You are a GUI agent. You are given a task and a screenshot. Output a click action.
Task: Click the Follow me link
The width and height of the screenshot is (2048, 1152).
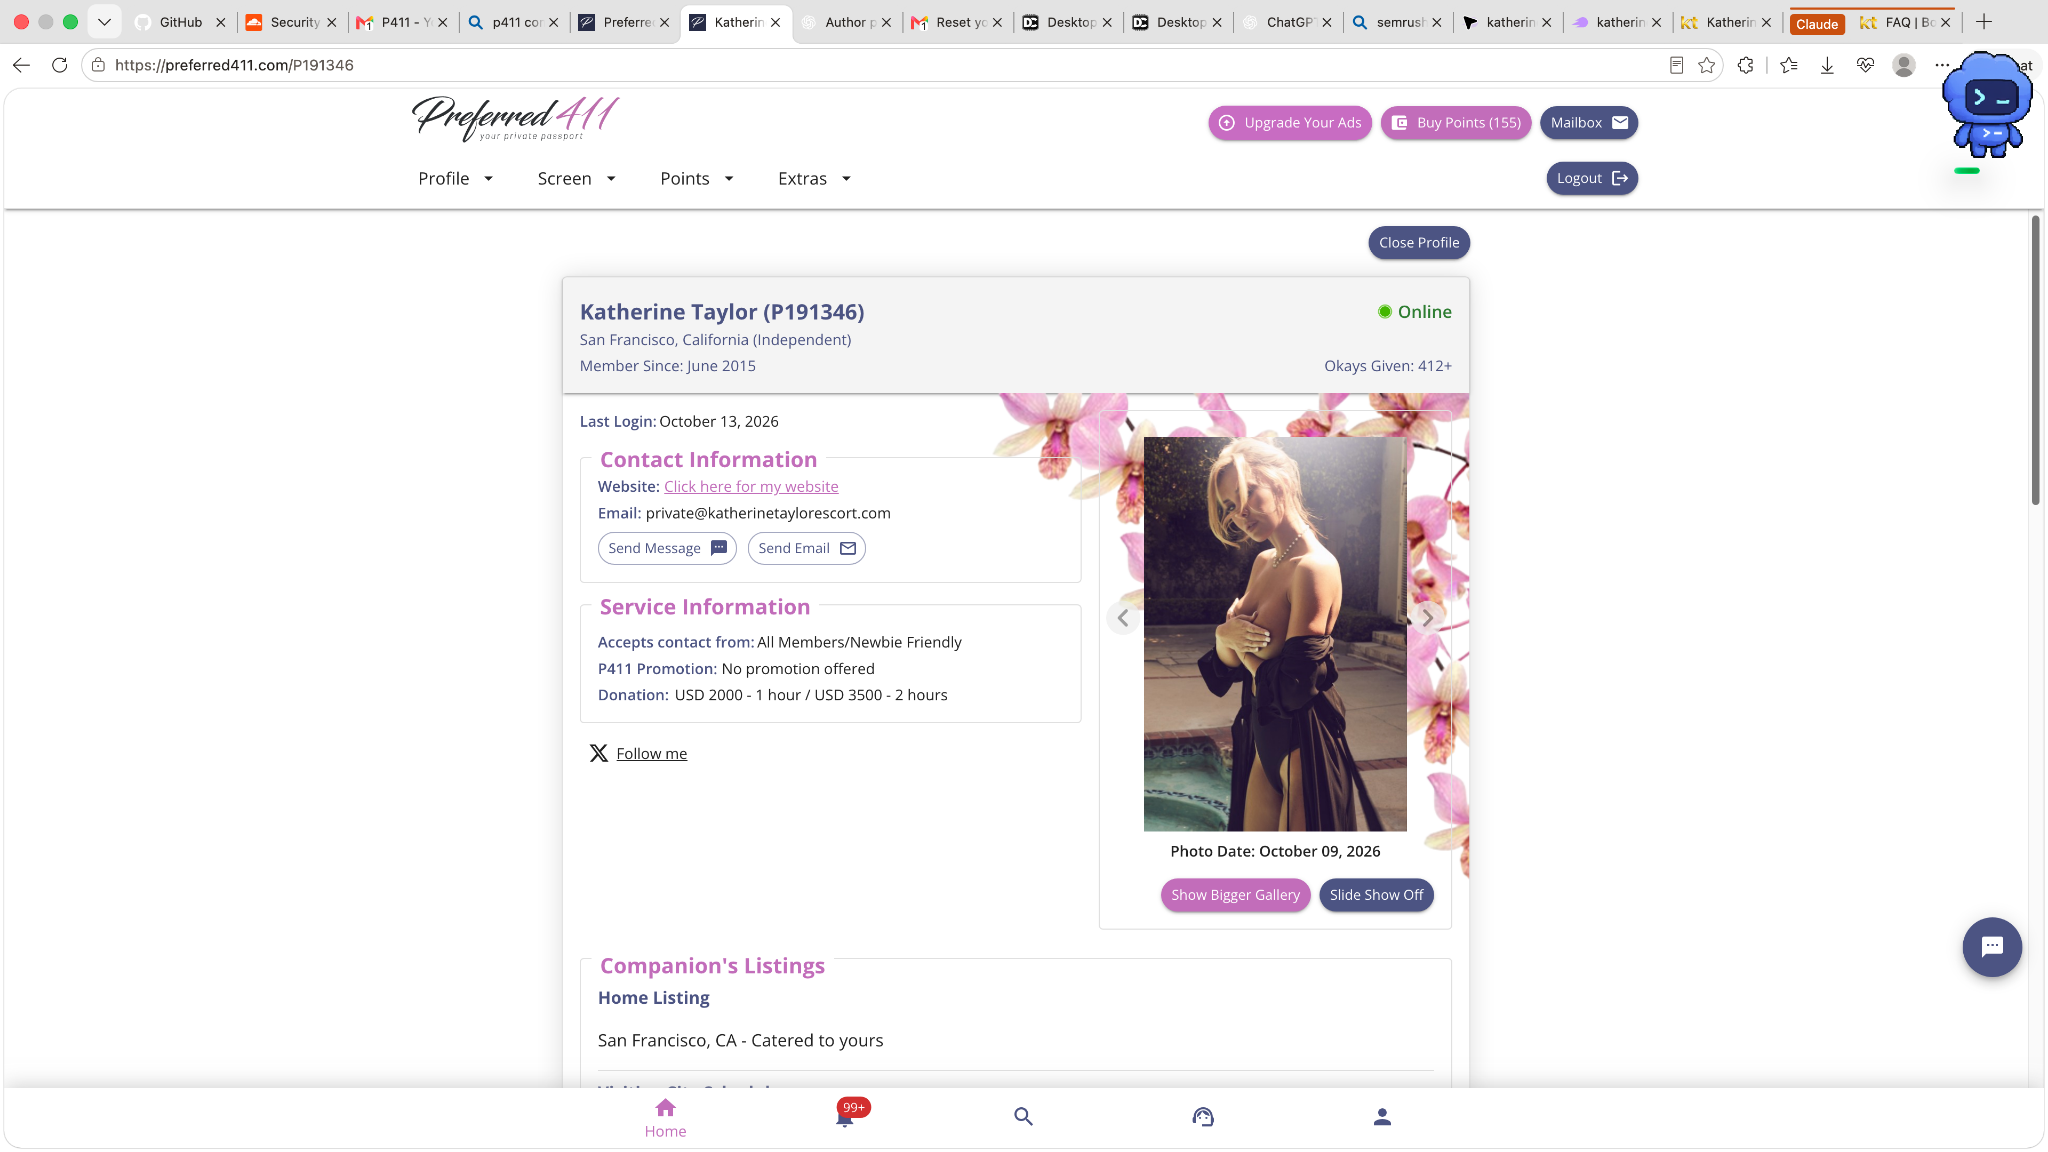coord(651,754)
